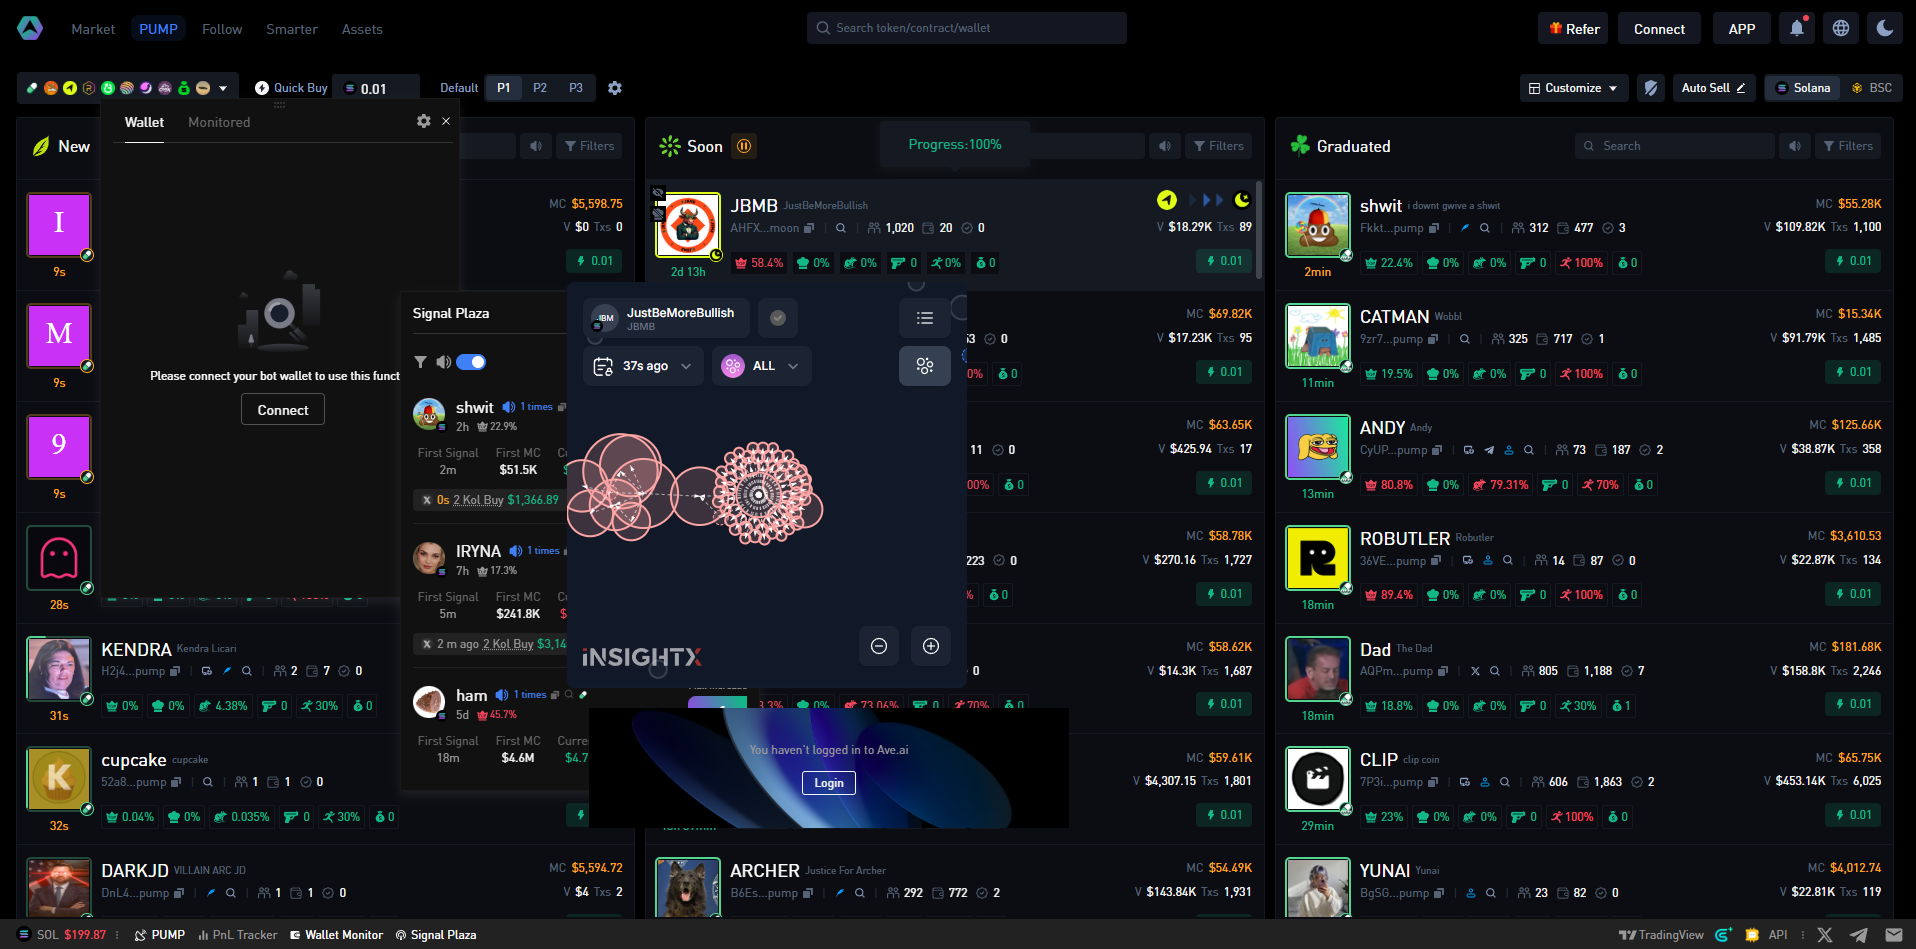Open the Customize dropdown
Image resolution: width=1916 pixels, height=949 pixels.
coord(1574,88)
